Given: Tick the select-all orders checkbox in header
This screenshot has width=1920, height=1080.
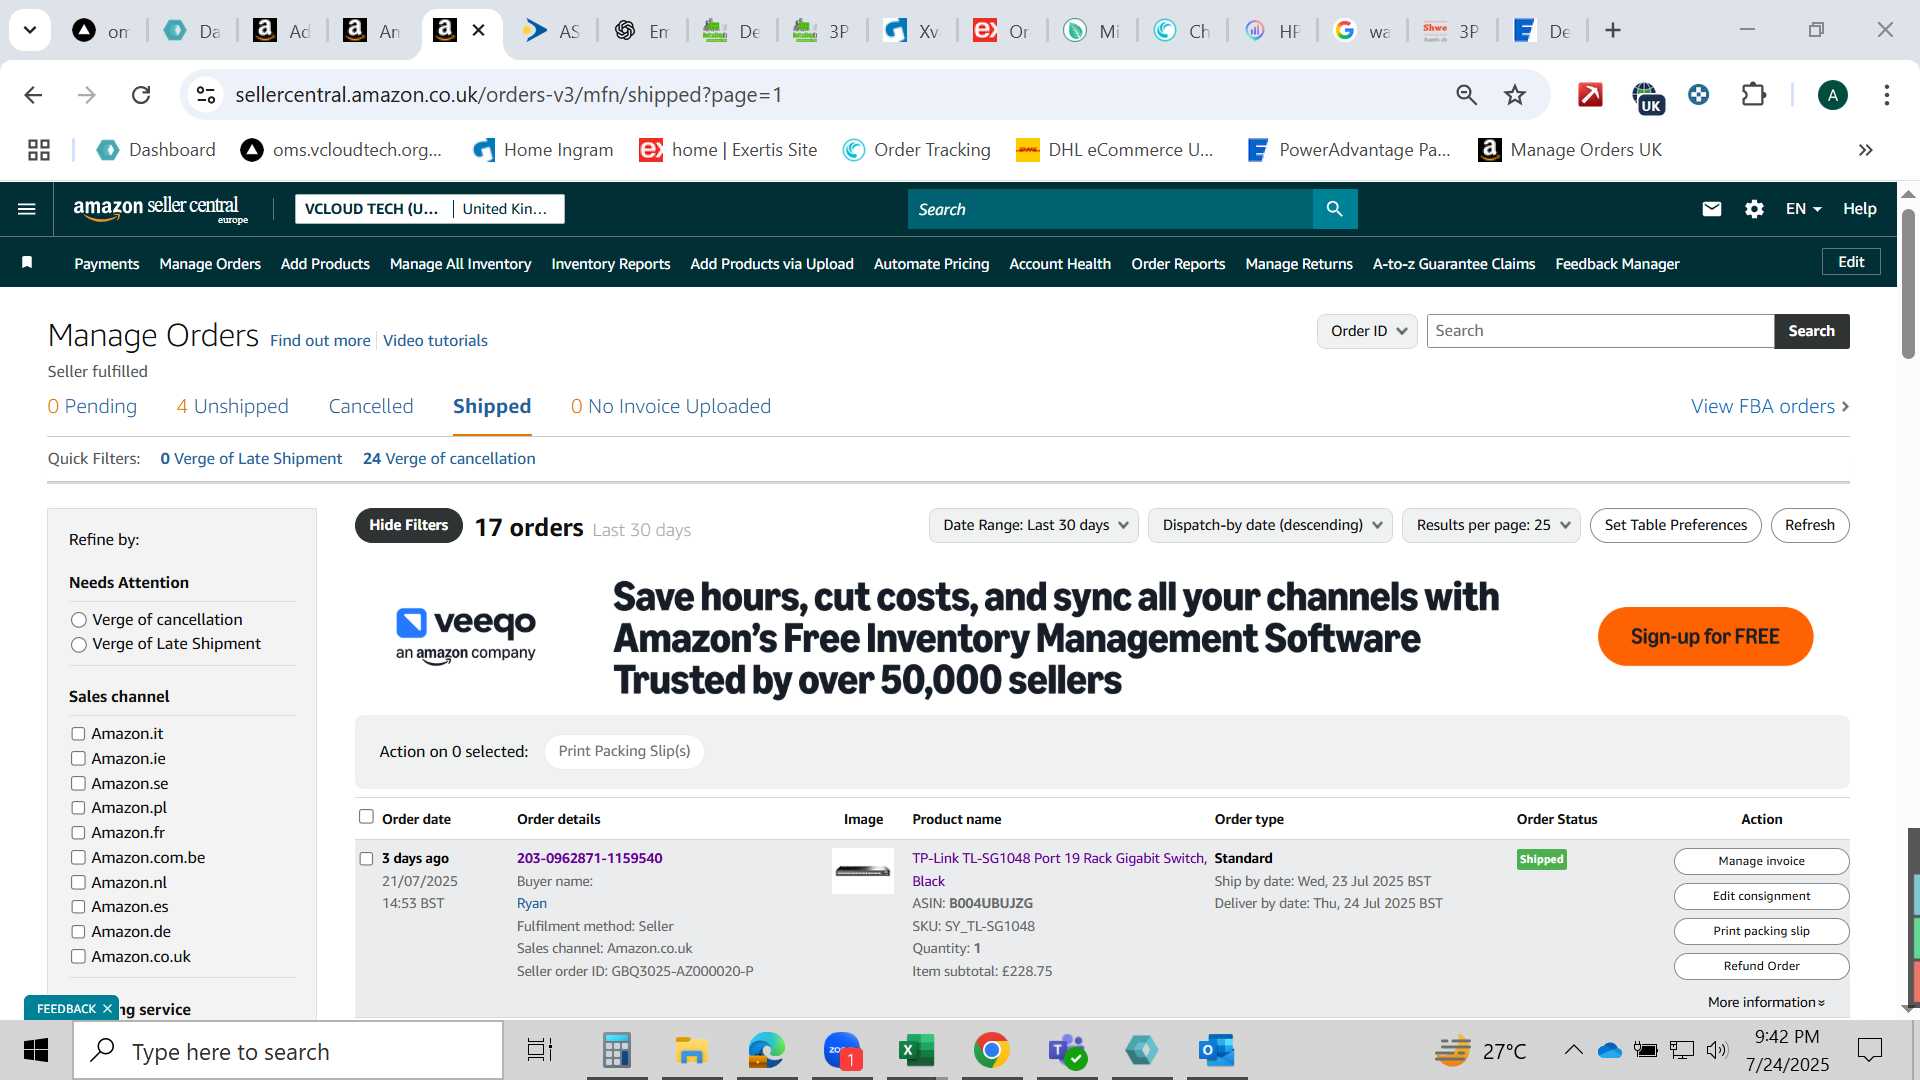Looking at the screenshot, I should pos(366,817).
